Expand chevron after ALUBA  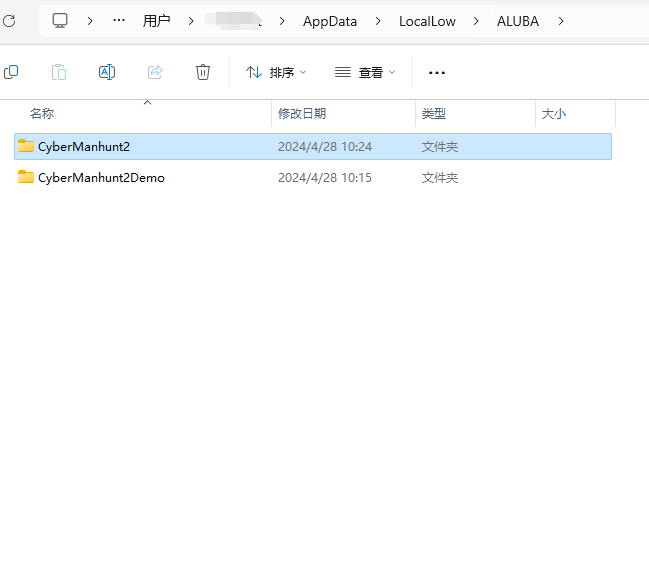pyautogui.click(x=561, y=21)
